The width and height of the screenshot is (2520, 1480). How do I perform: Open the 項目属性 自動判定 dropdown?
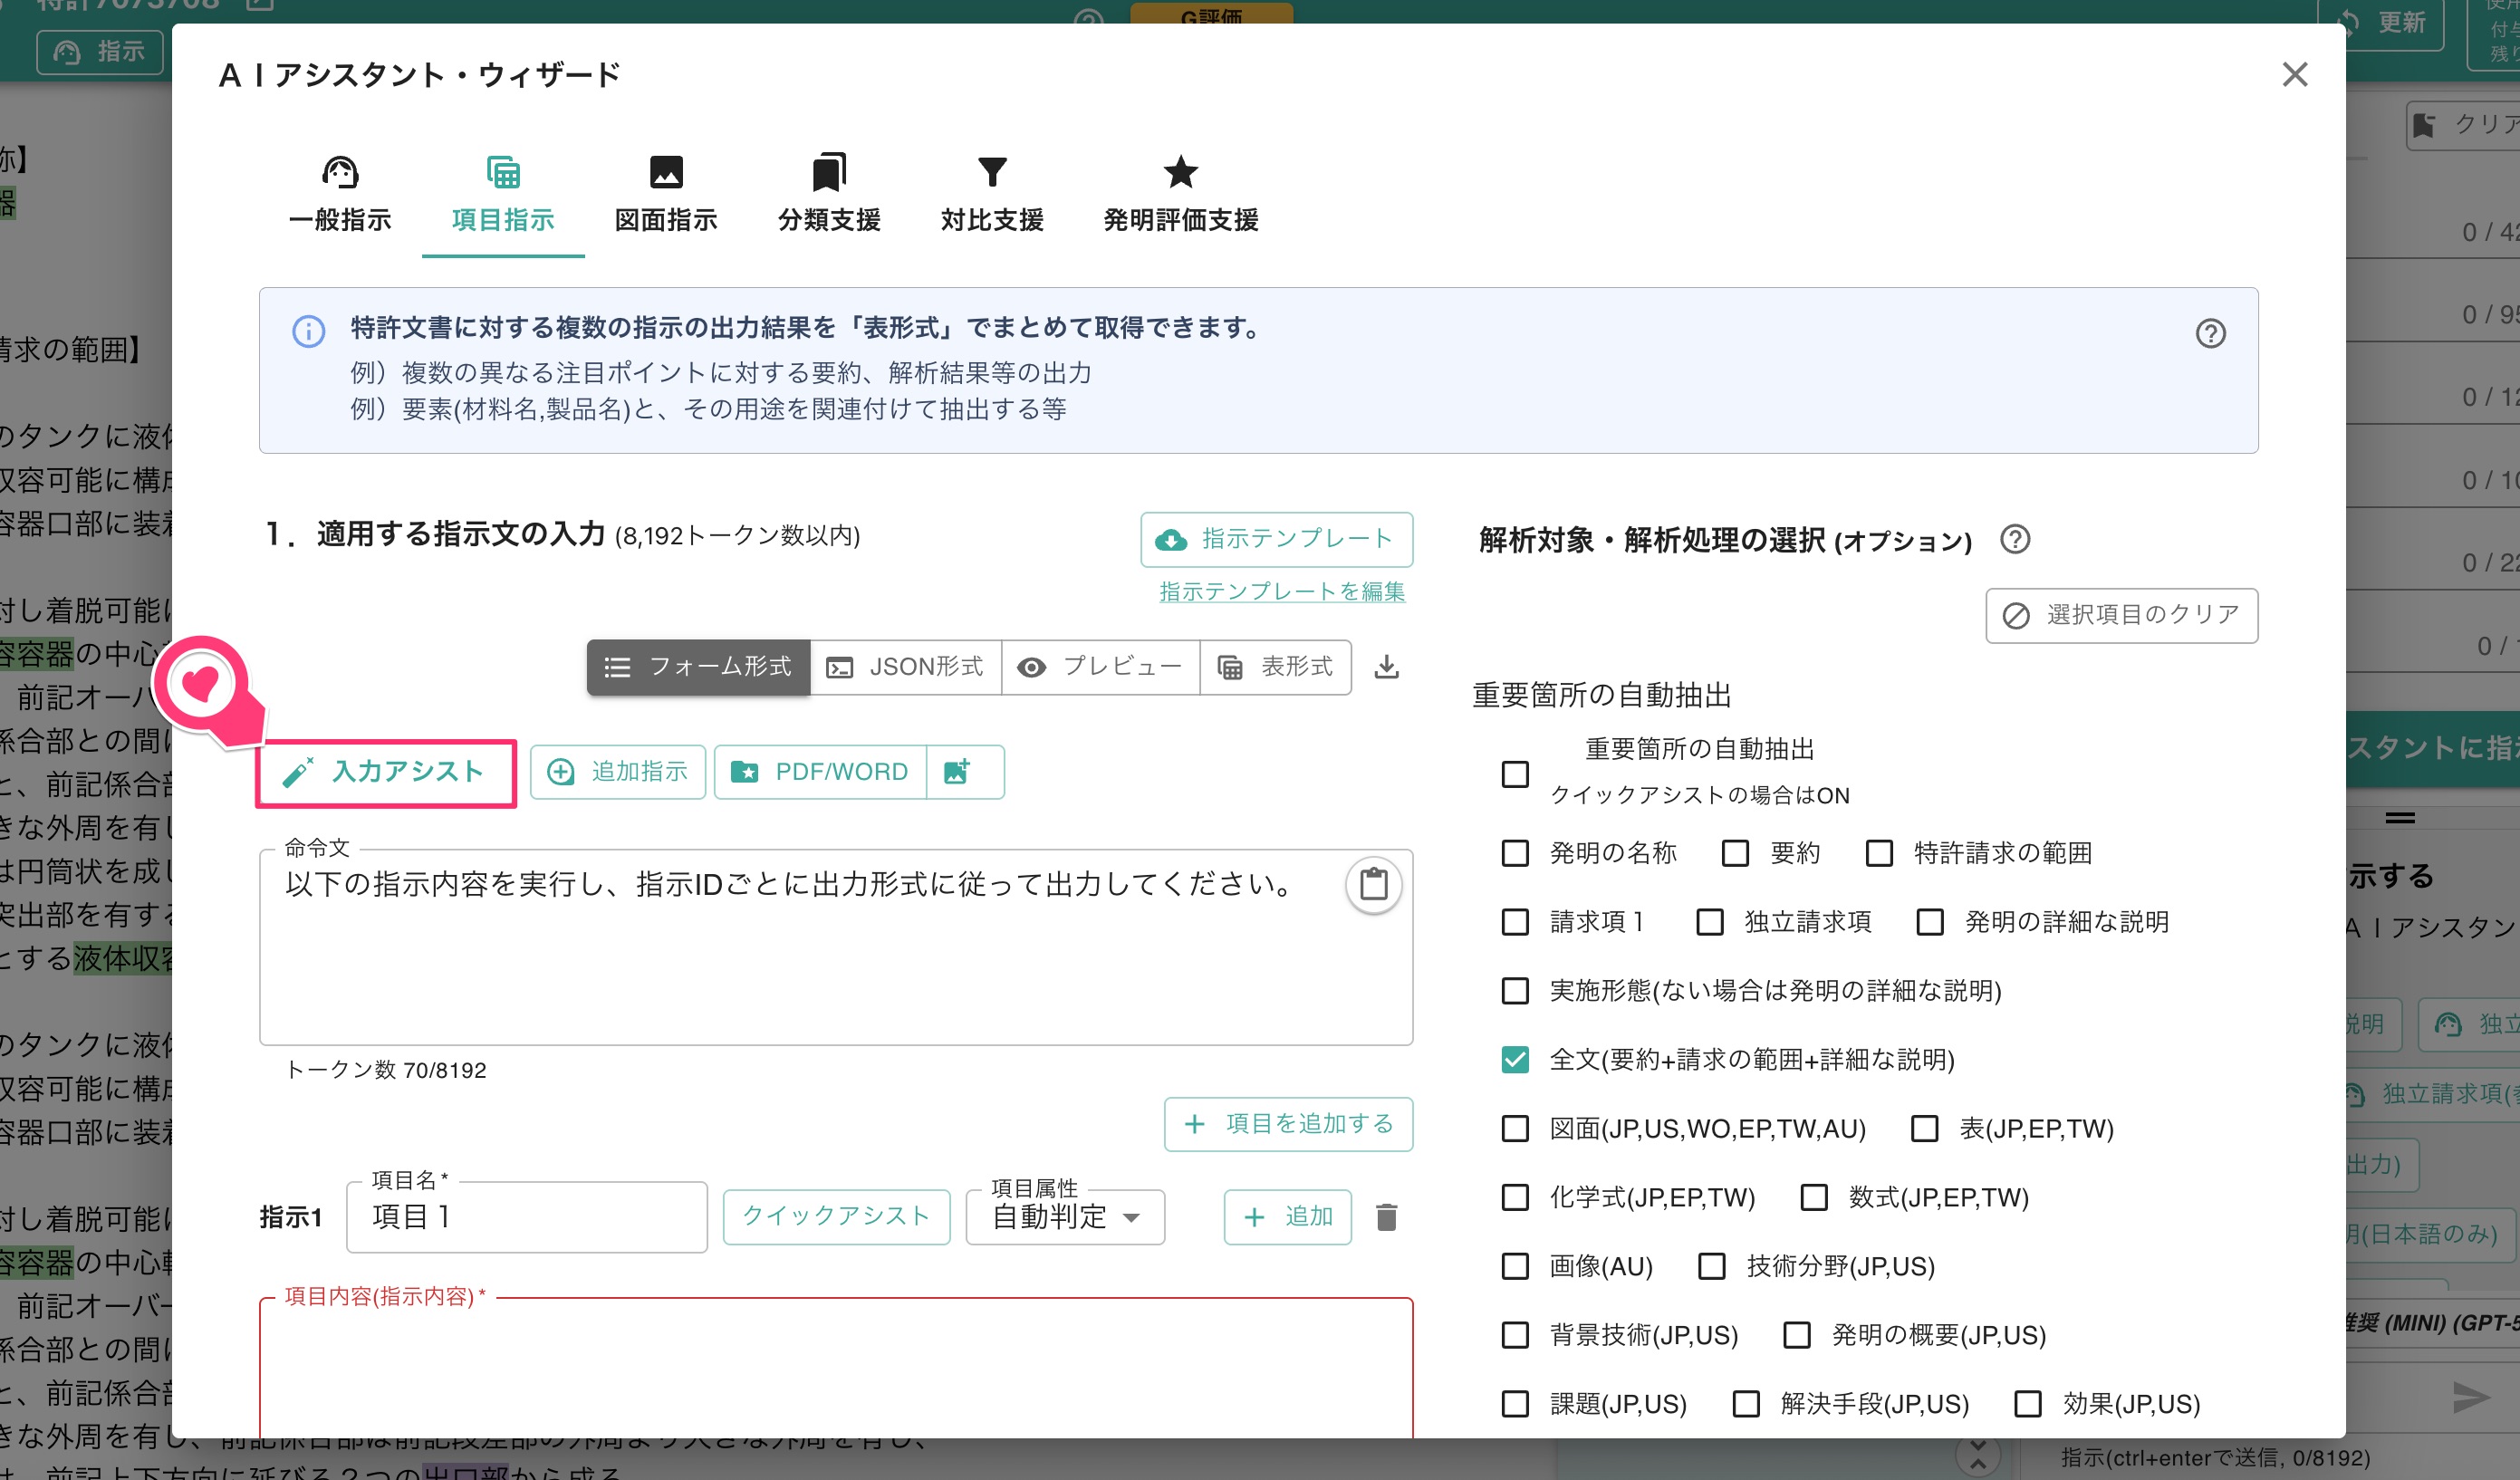pyautogui.click(x=1065, y=1217)
